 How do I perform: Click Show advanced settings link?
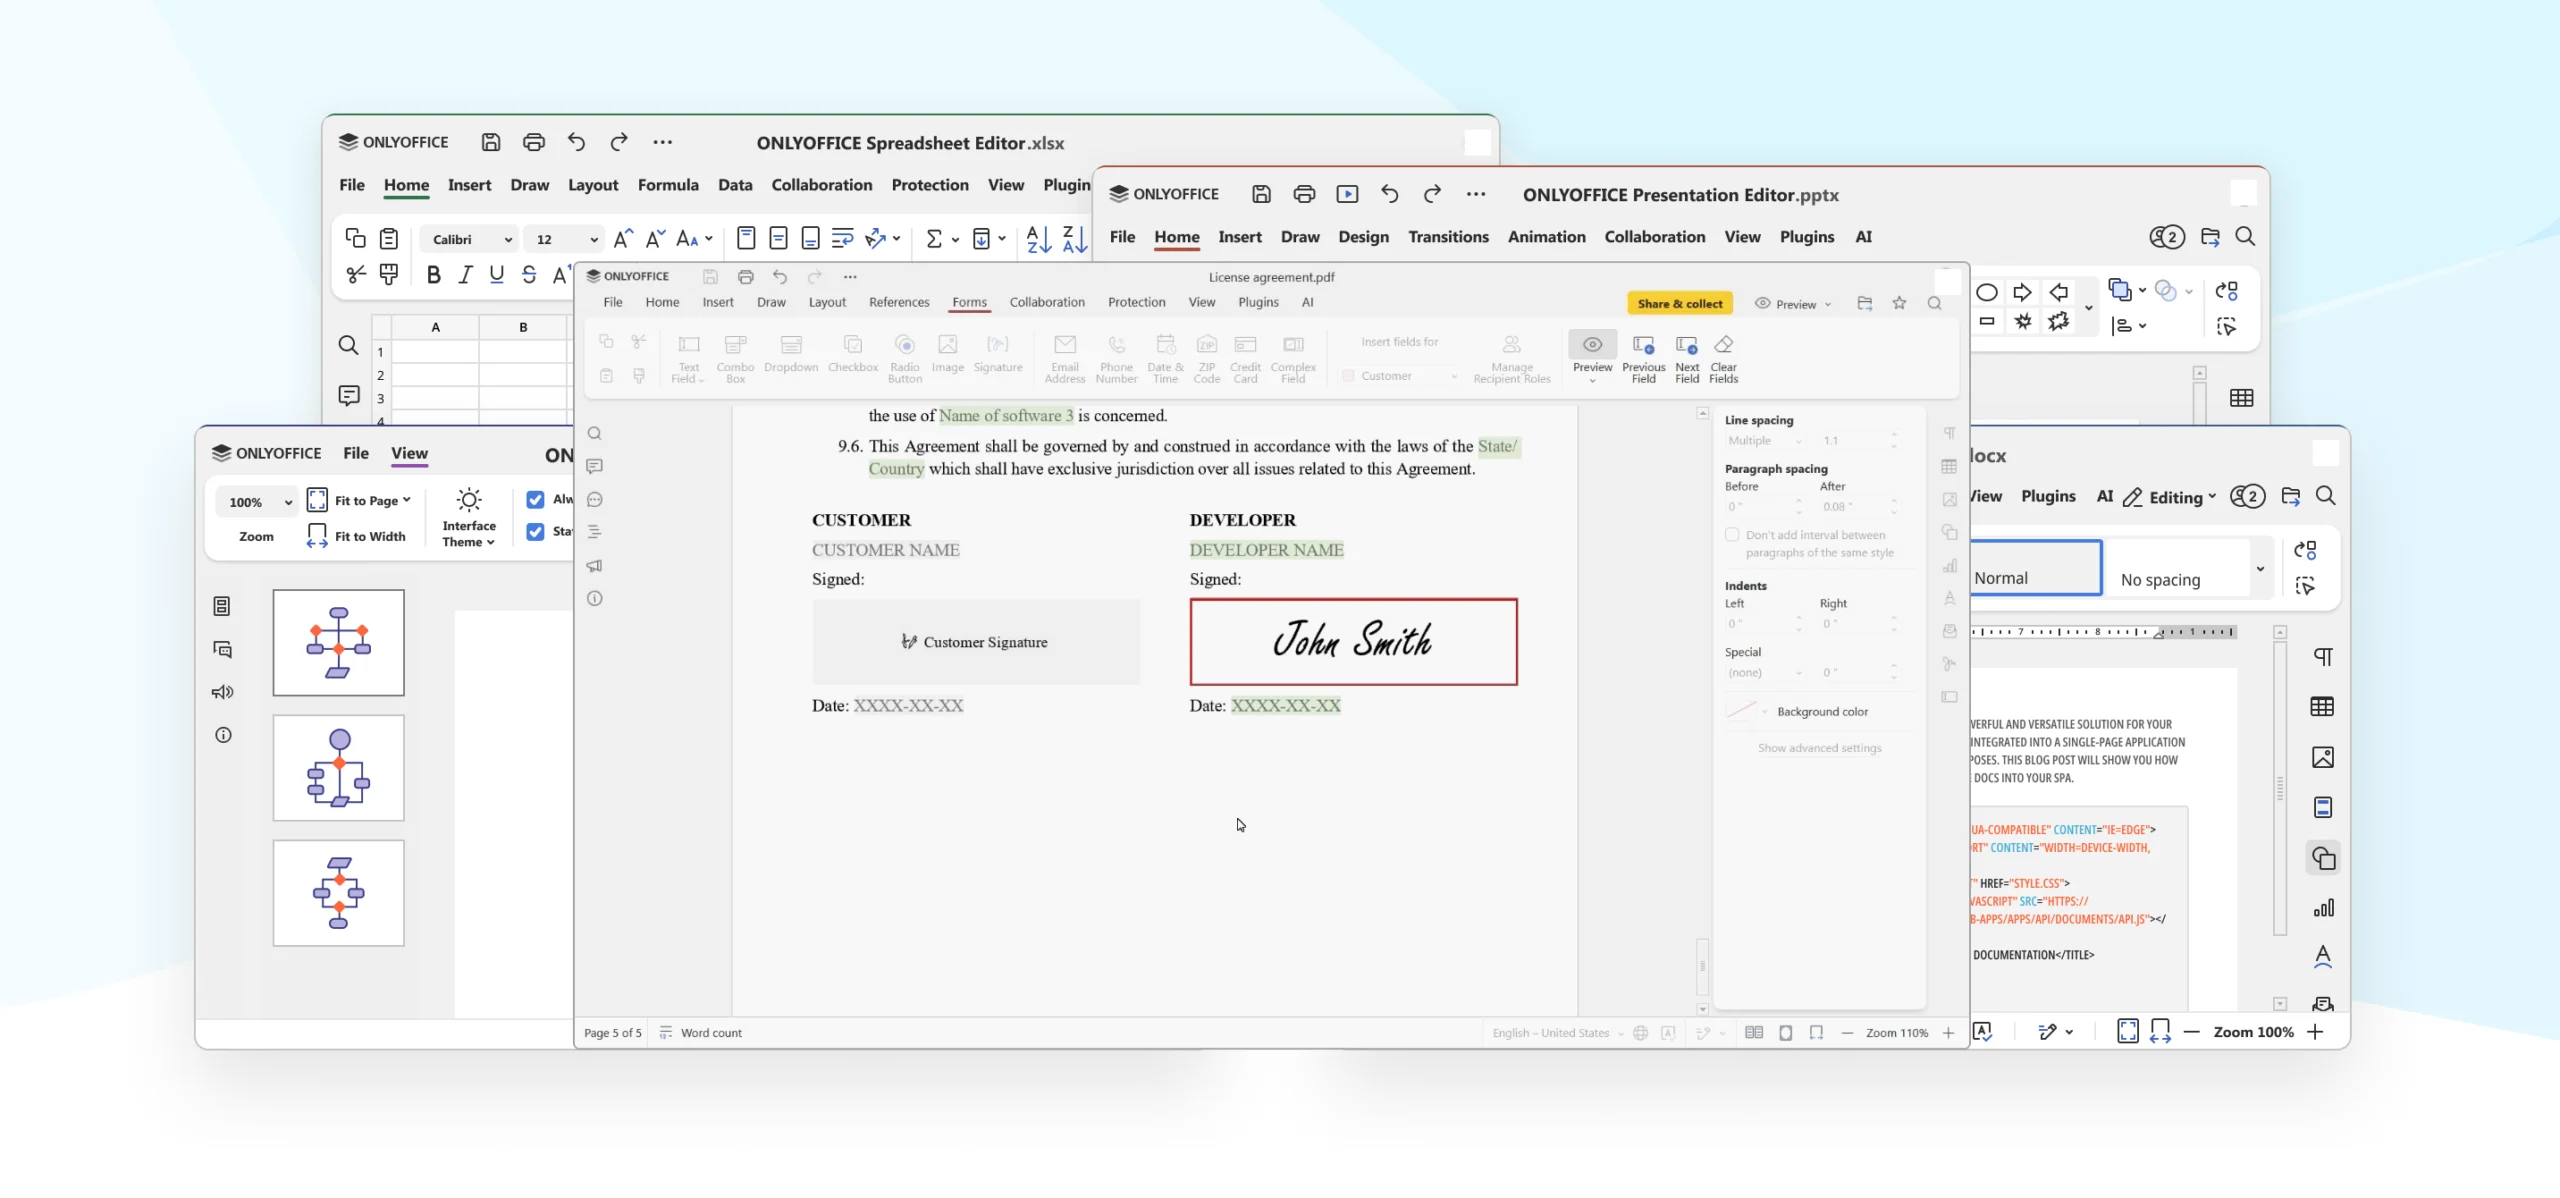pos(1819,748)
